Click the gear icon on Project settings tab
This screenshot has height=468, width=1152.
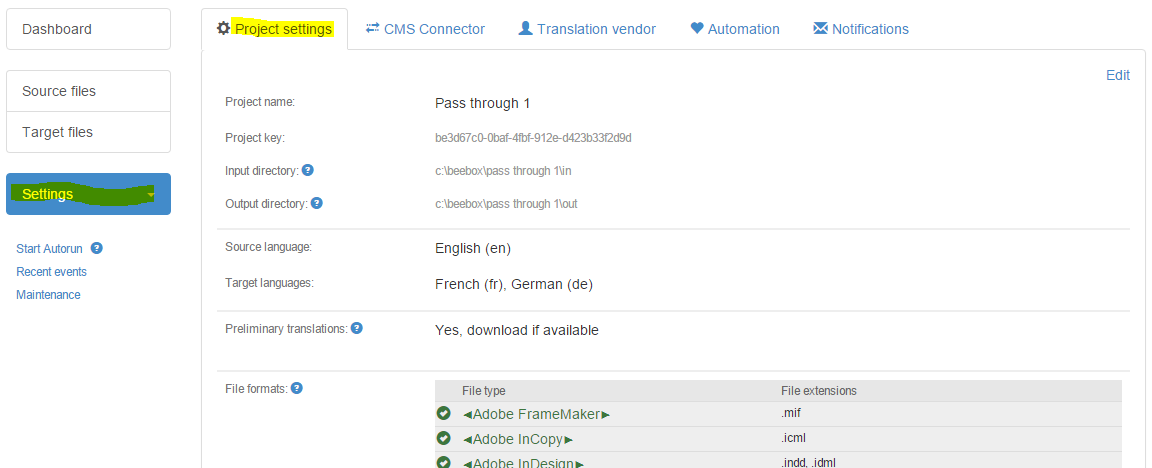click(x=224, y=29)
